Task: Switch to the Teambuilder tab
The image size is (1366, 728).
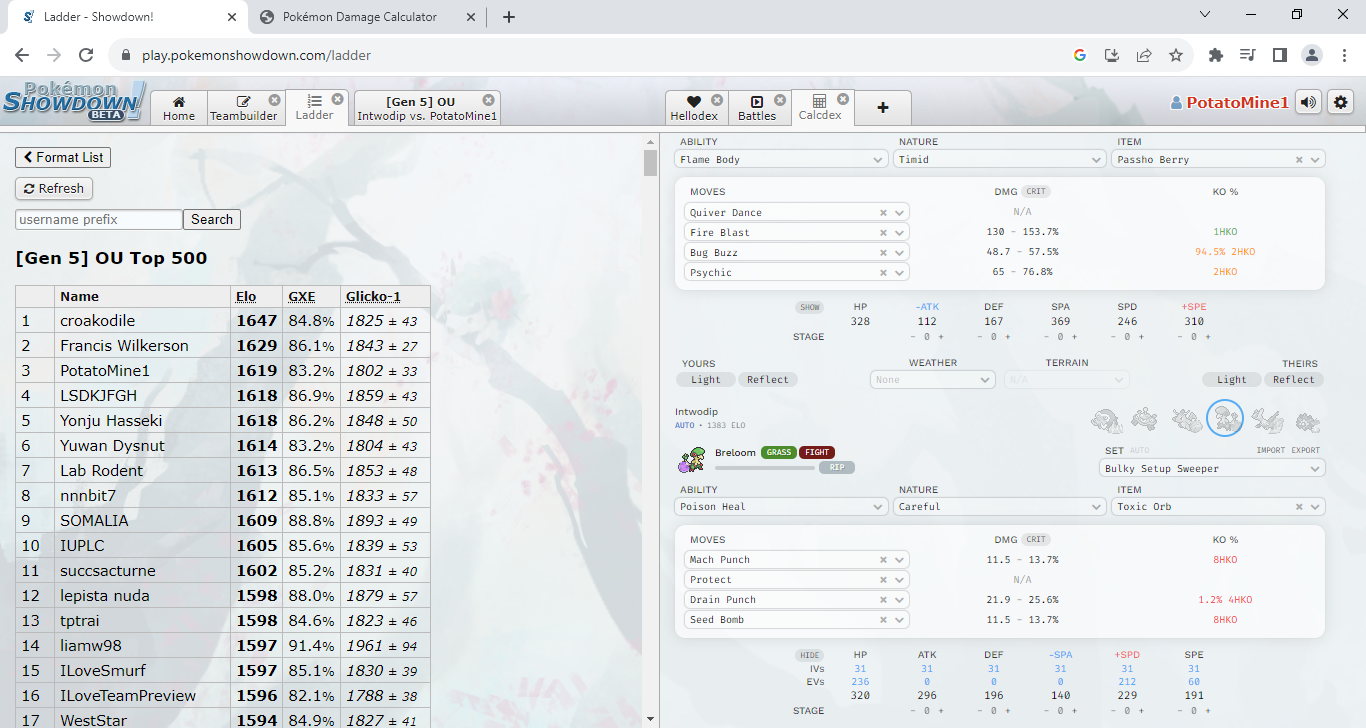Action: pos(243,108)
